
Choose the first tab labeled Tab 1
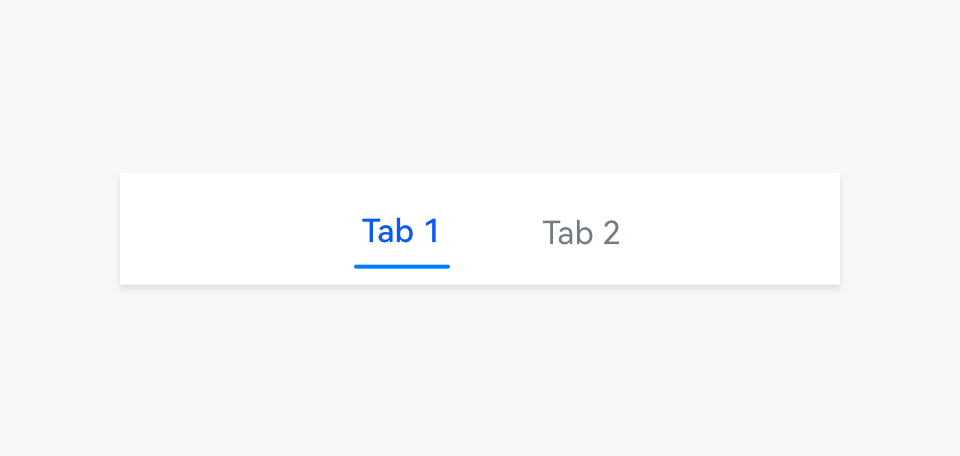pyautogui.click(x=401, y=231)
